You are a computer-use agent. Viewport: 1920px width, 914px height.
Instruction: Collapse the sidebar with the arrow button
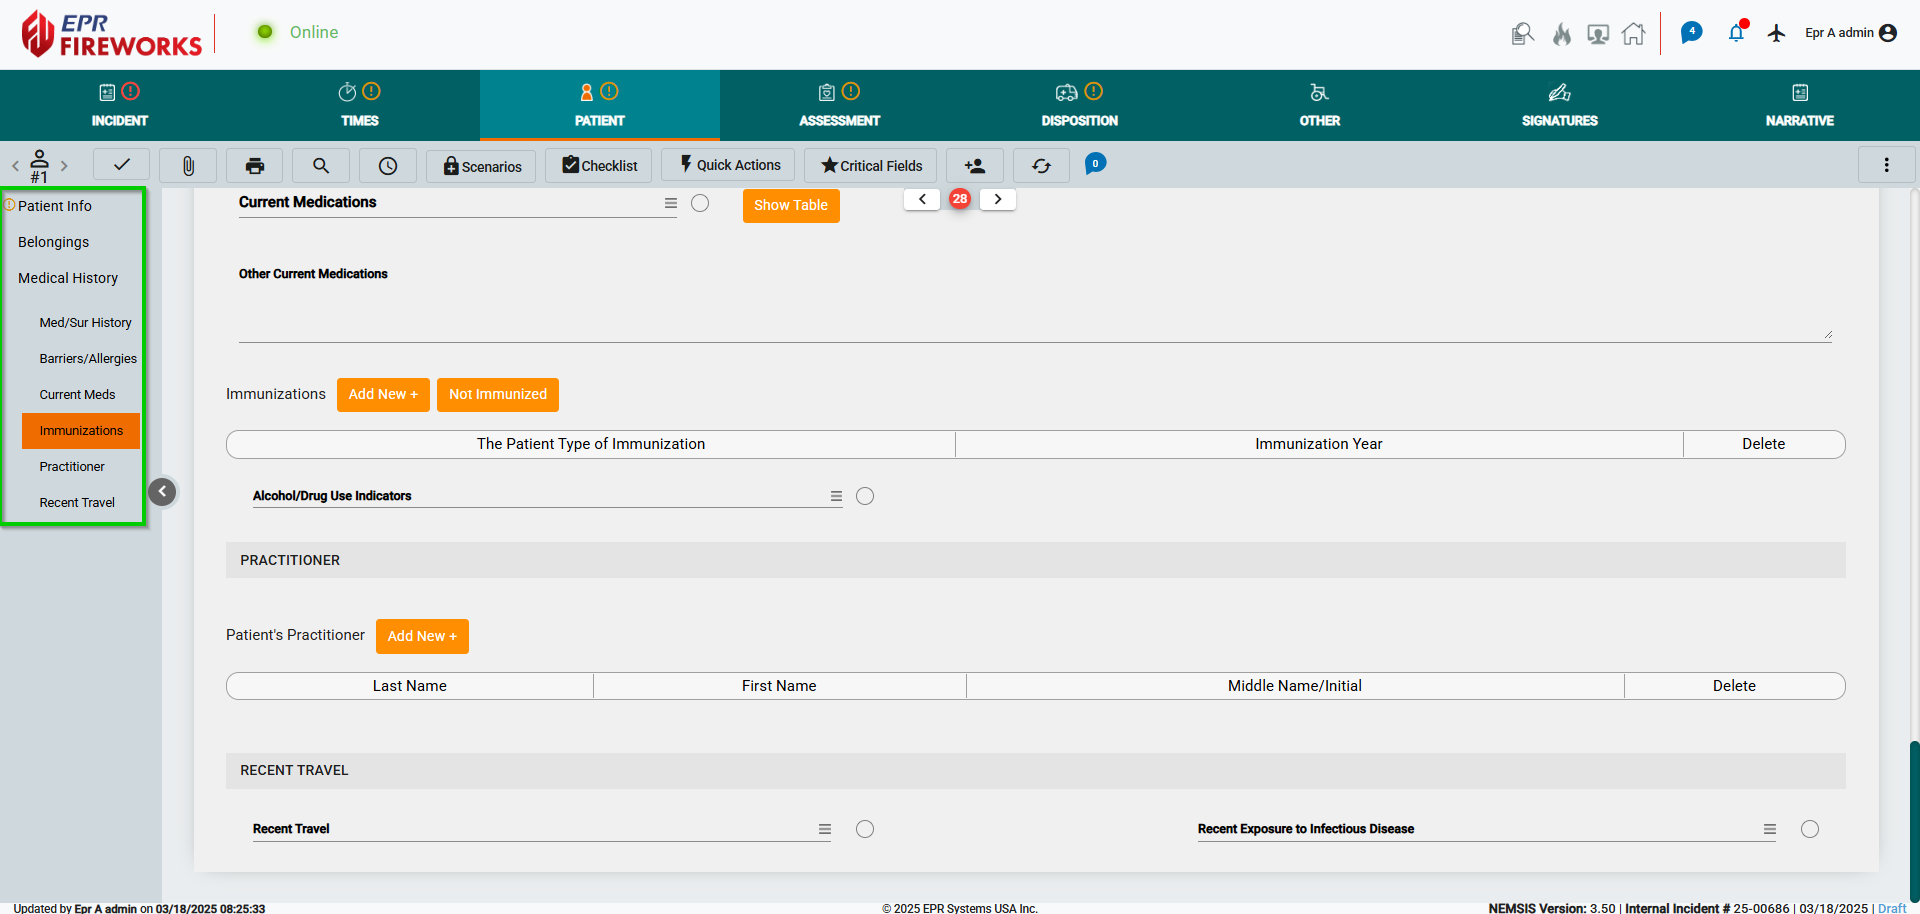click(162, 491)
